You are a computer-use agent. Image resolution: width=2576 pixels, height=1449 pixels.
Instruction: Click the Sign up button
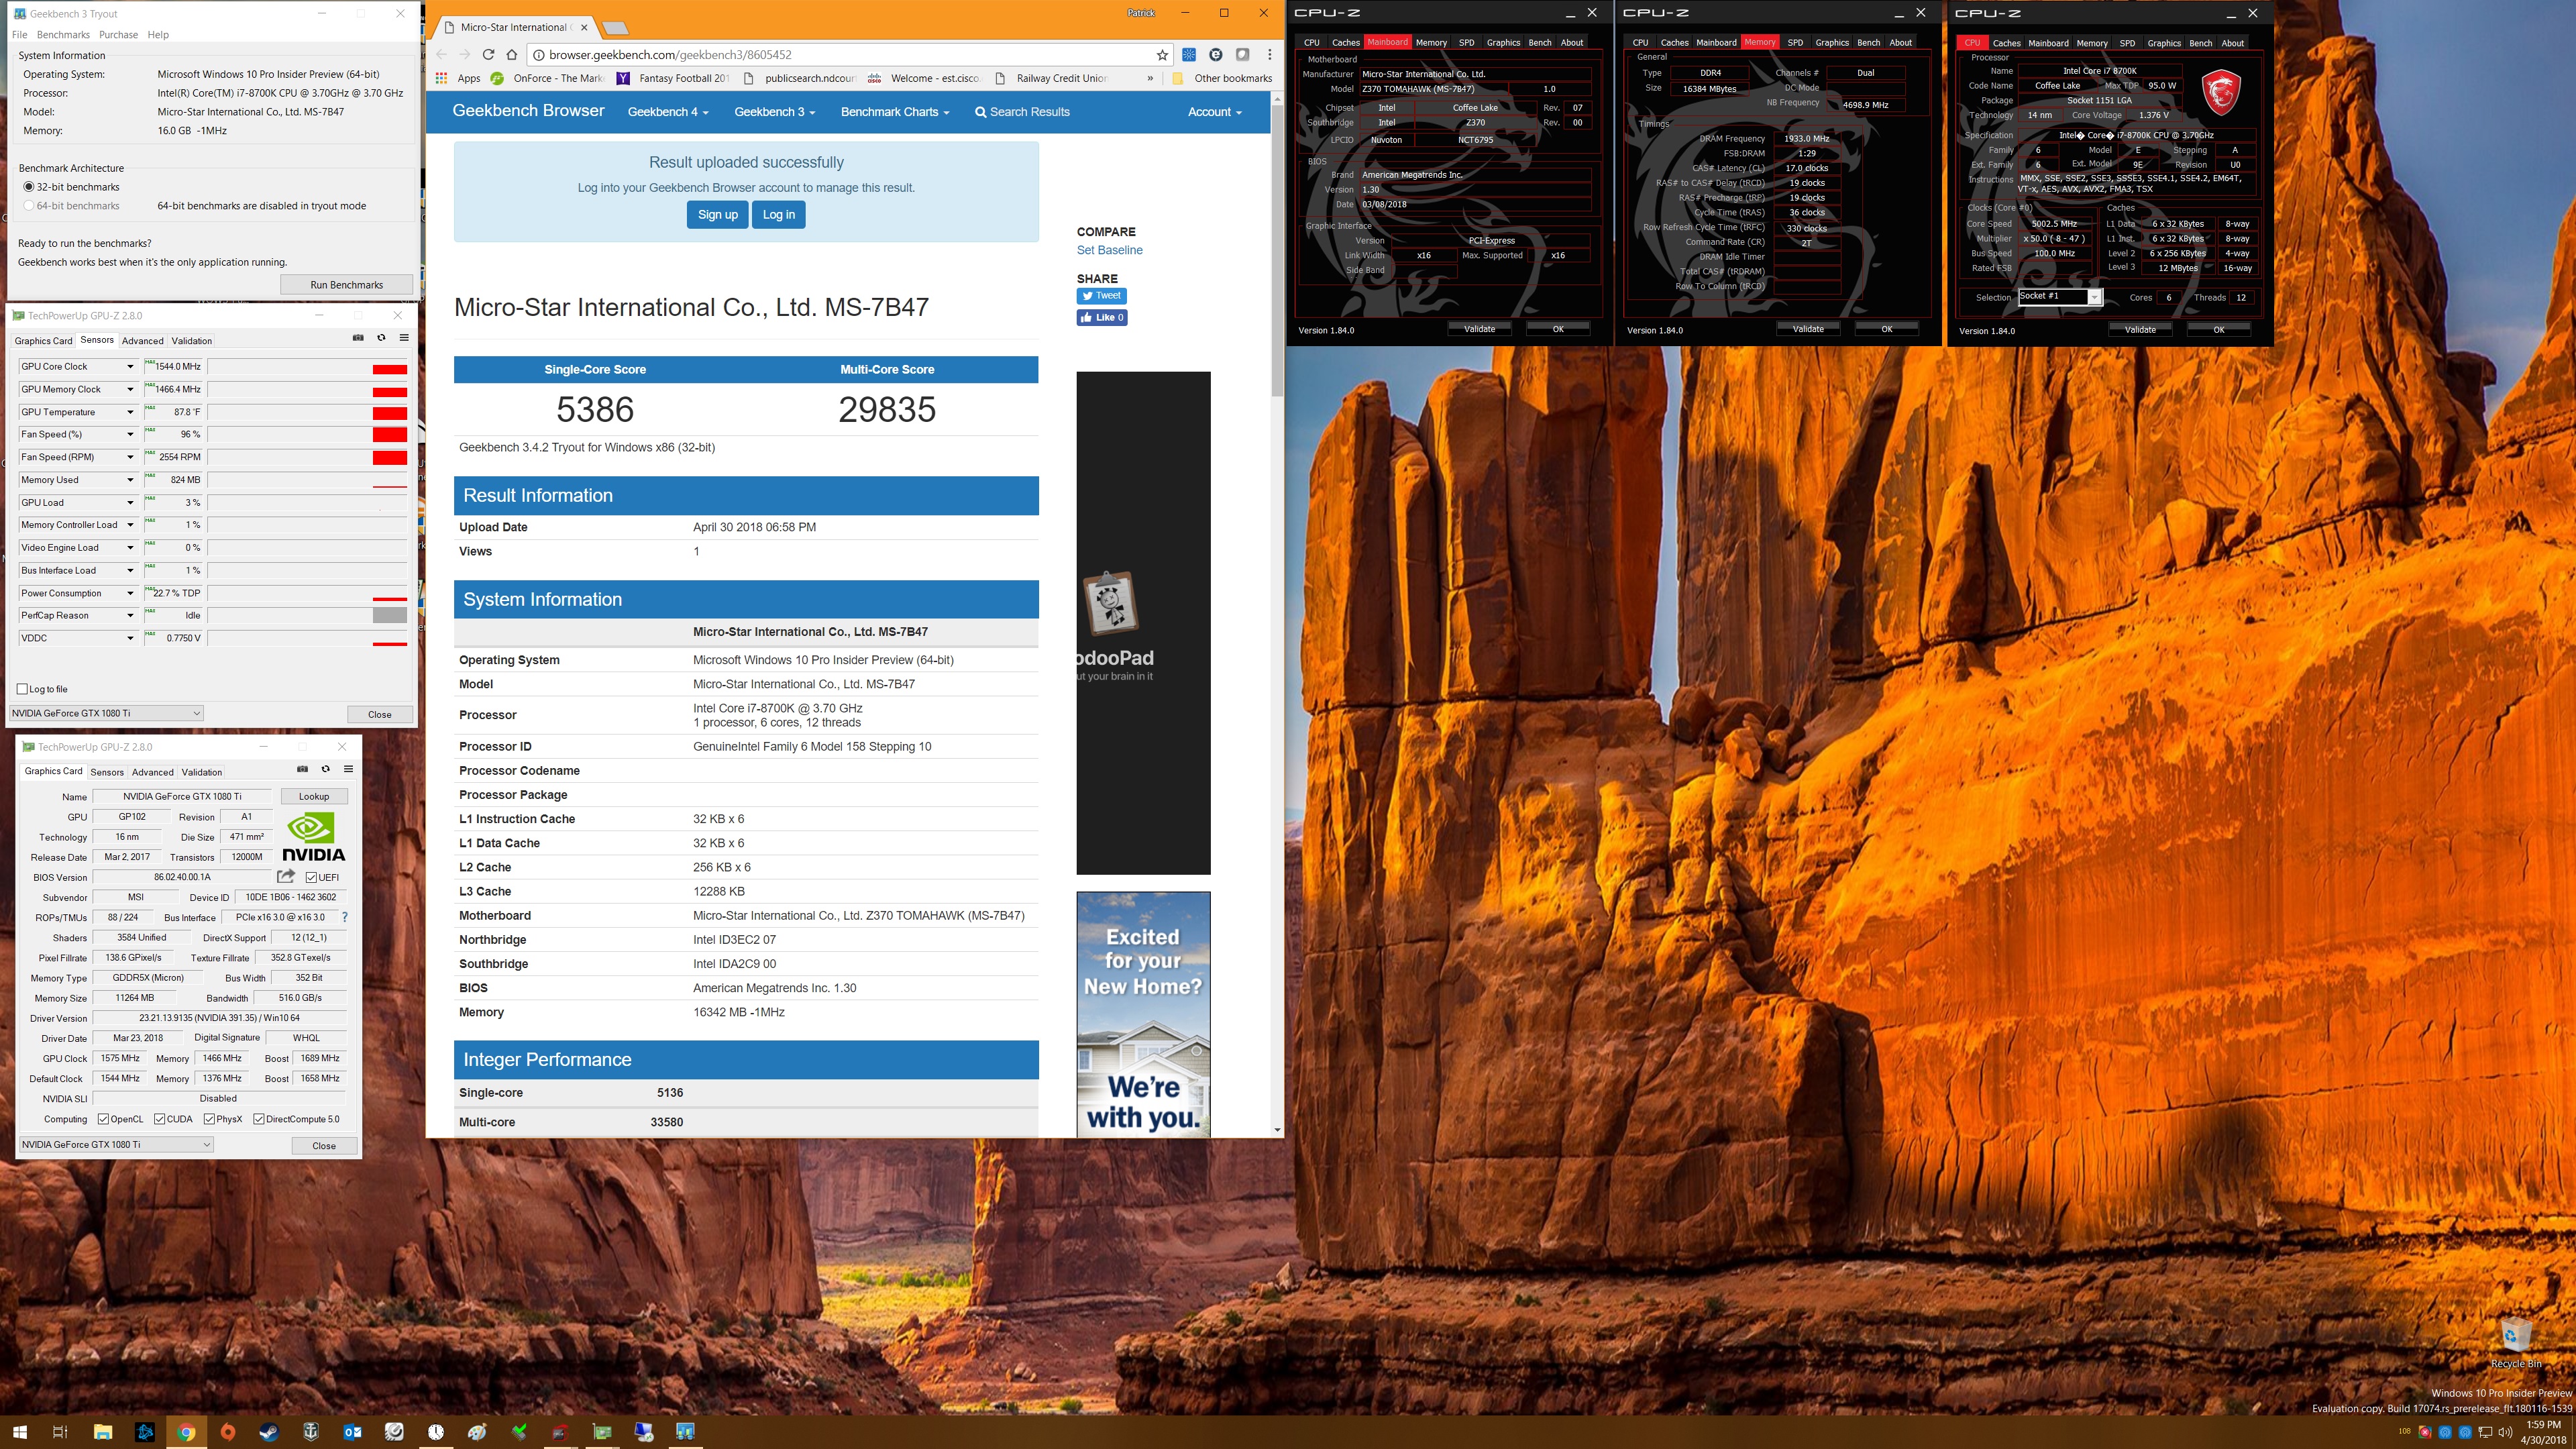coord(717,215)
